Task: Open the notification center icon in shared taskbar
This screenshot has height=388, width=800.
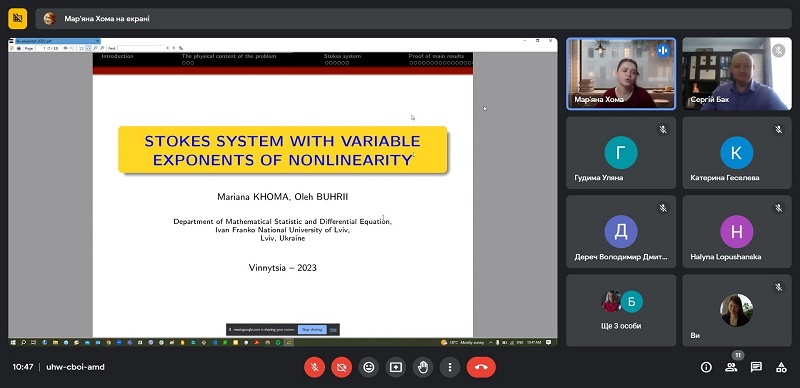Action: 548,343
